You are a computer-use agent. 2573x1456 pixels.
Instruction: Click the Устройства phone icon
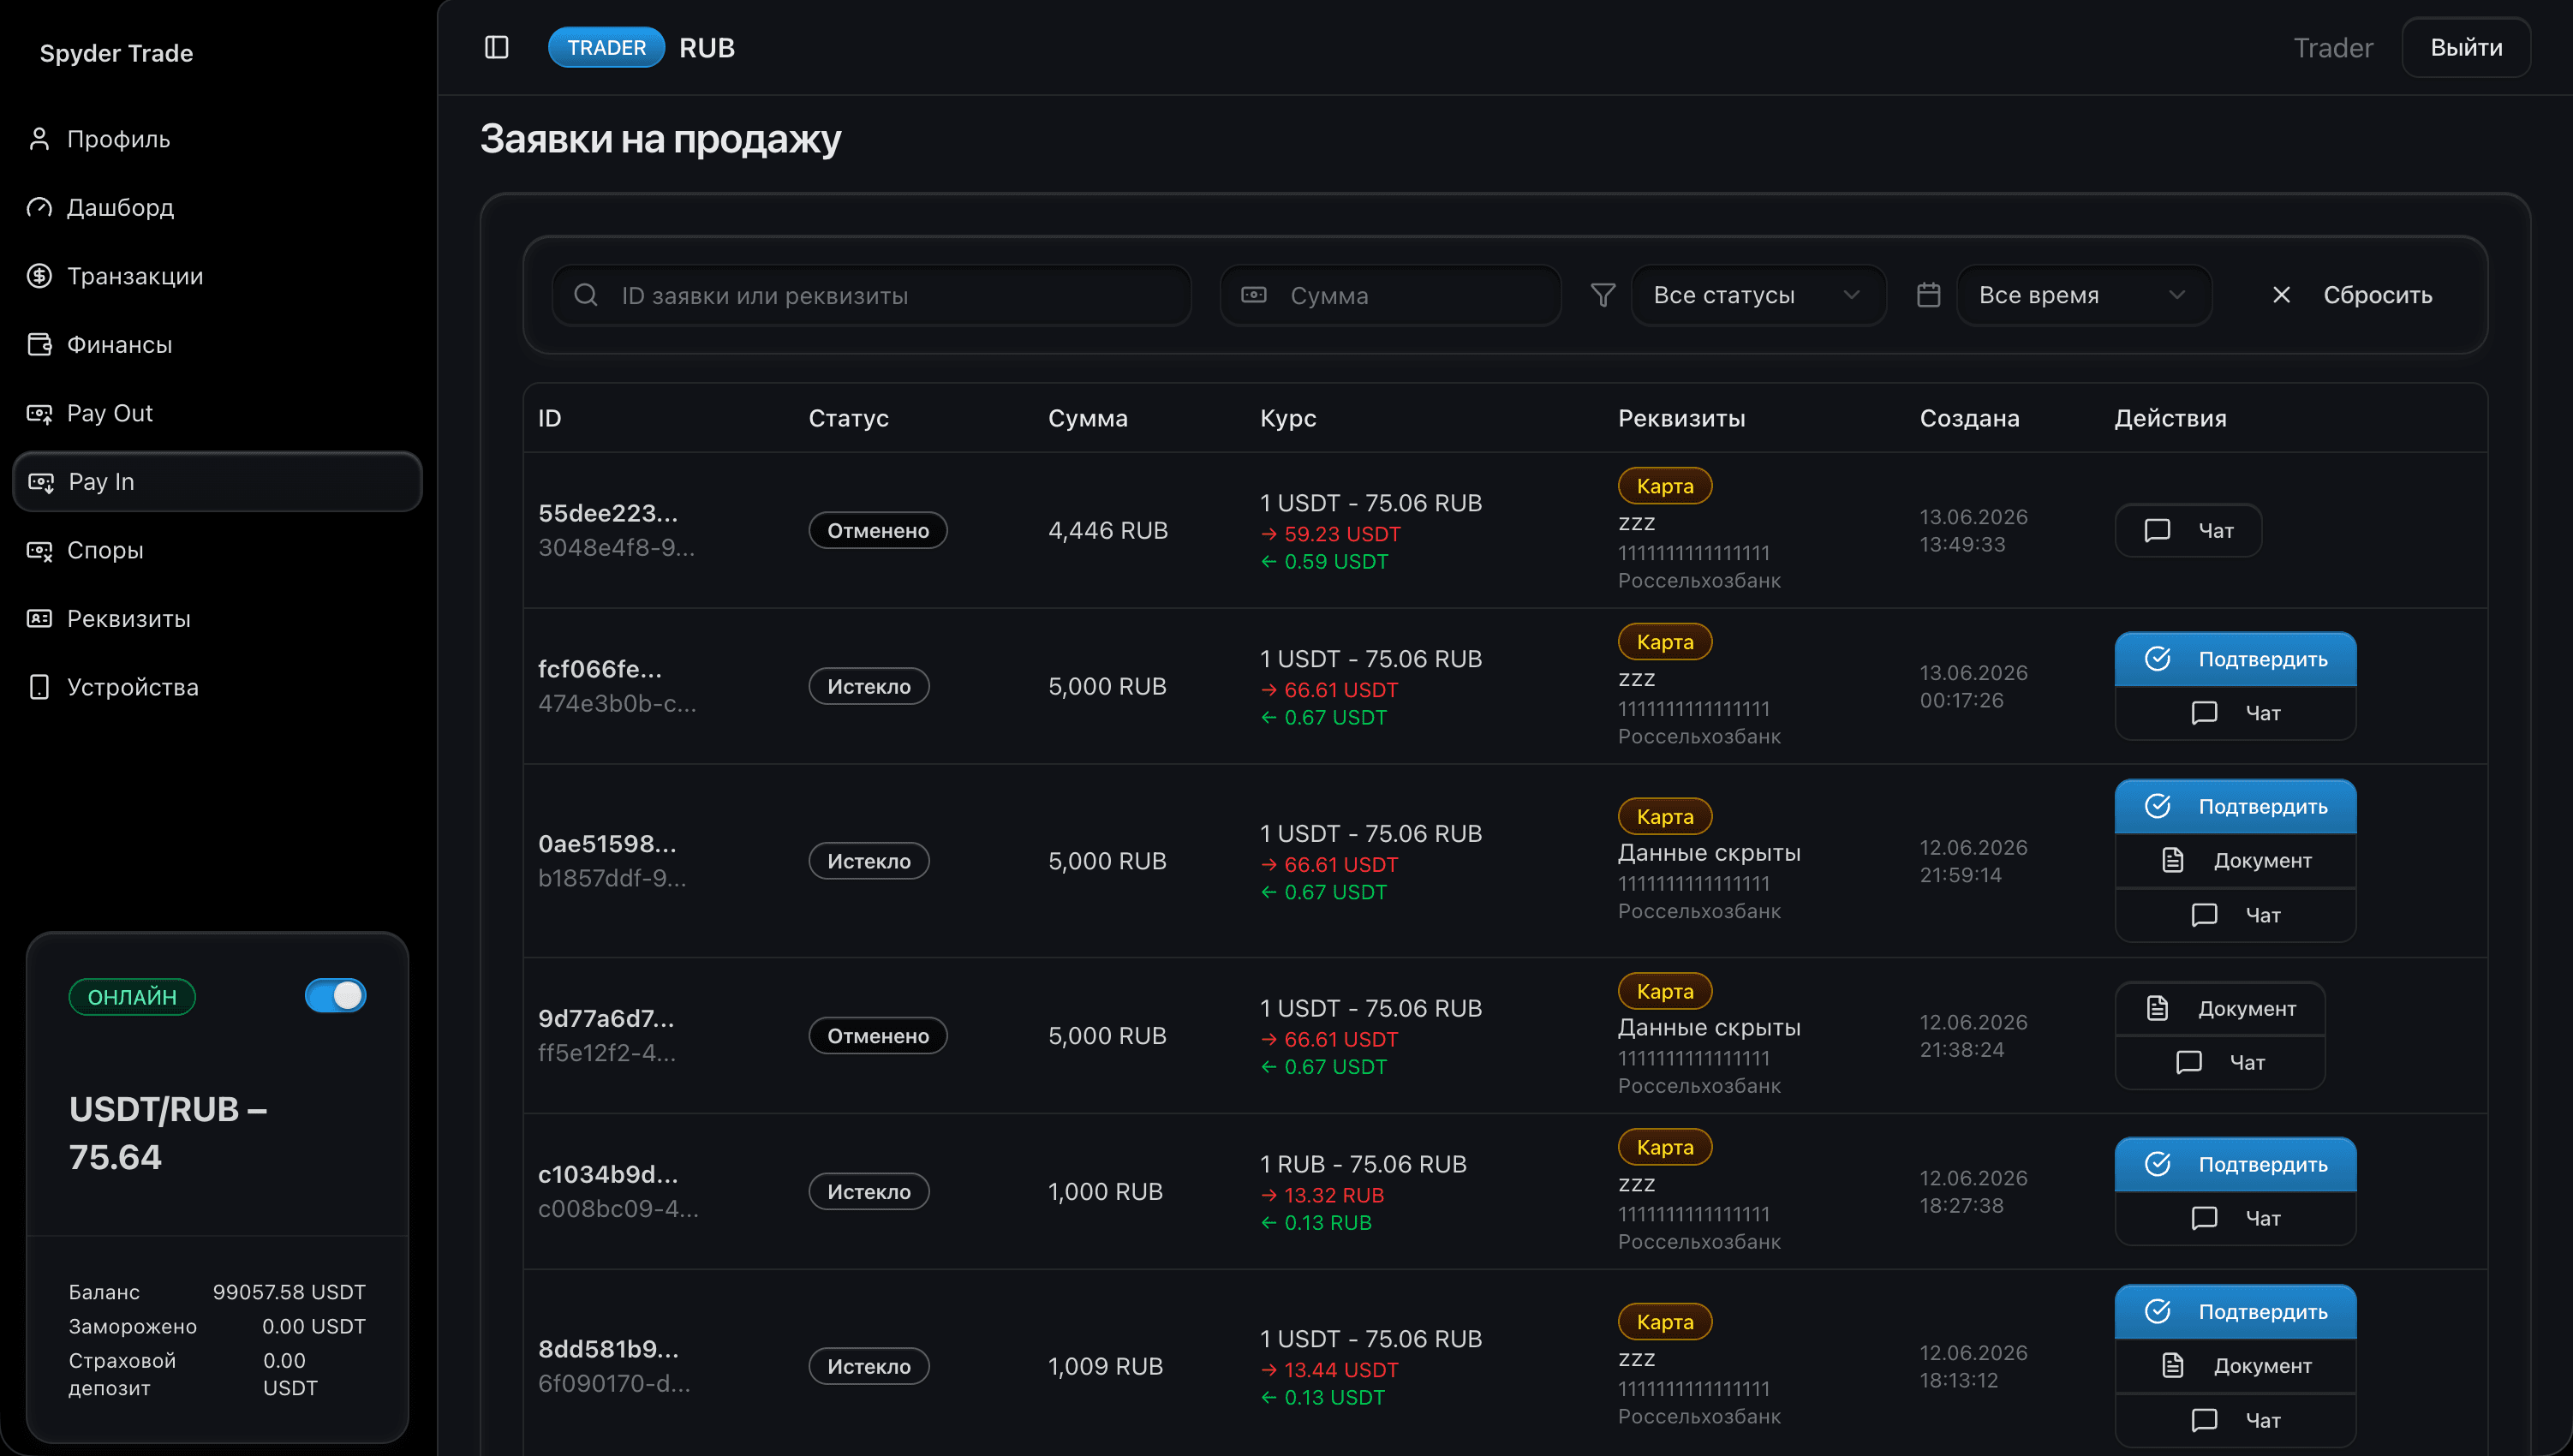click(39, 687)
